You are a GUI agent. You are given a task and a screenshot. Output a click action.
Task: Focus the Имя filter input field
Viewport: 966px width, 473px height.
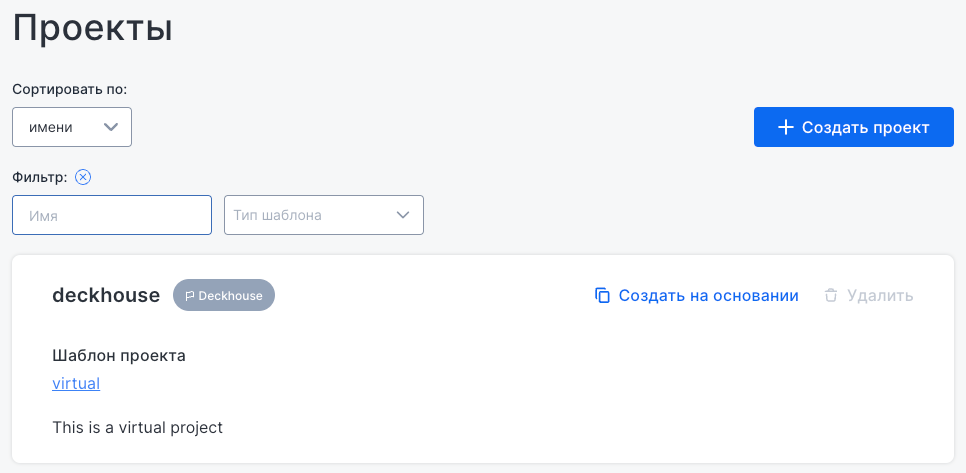112,215
